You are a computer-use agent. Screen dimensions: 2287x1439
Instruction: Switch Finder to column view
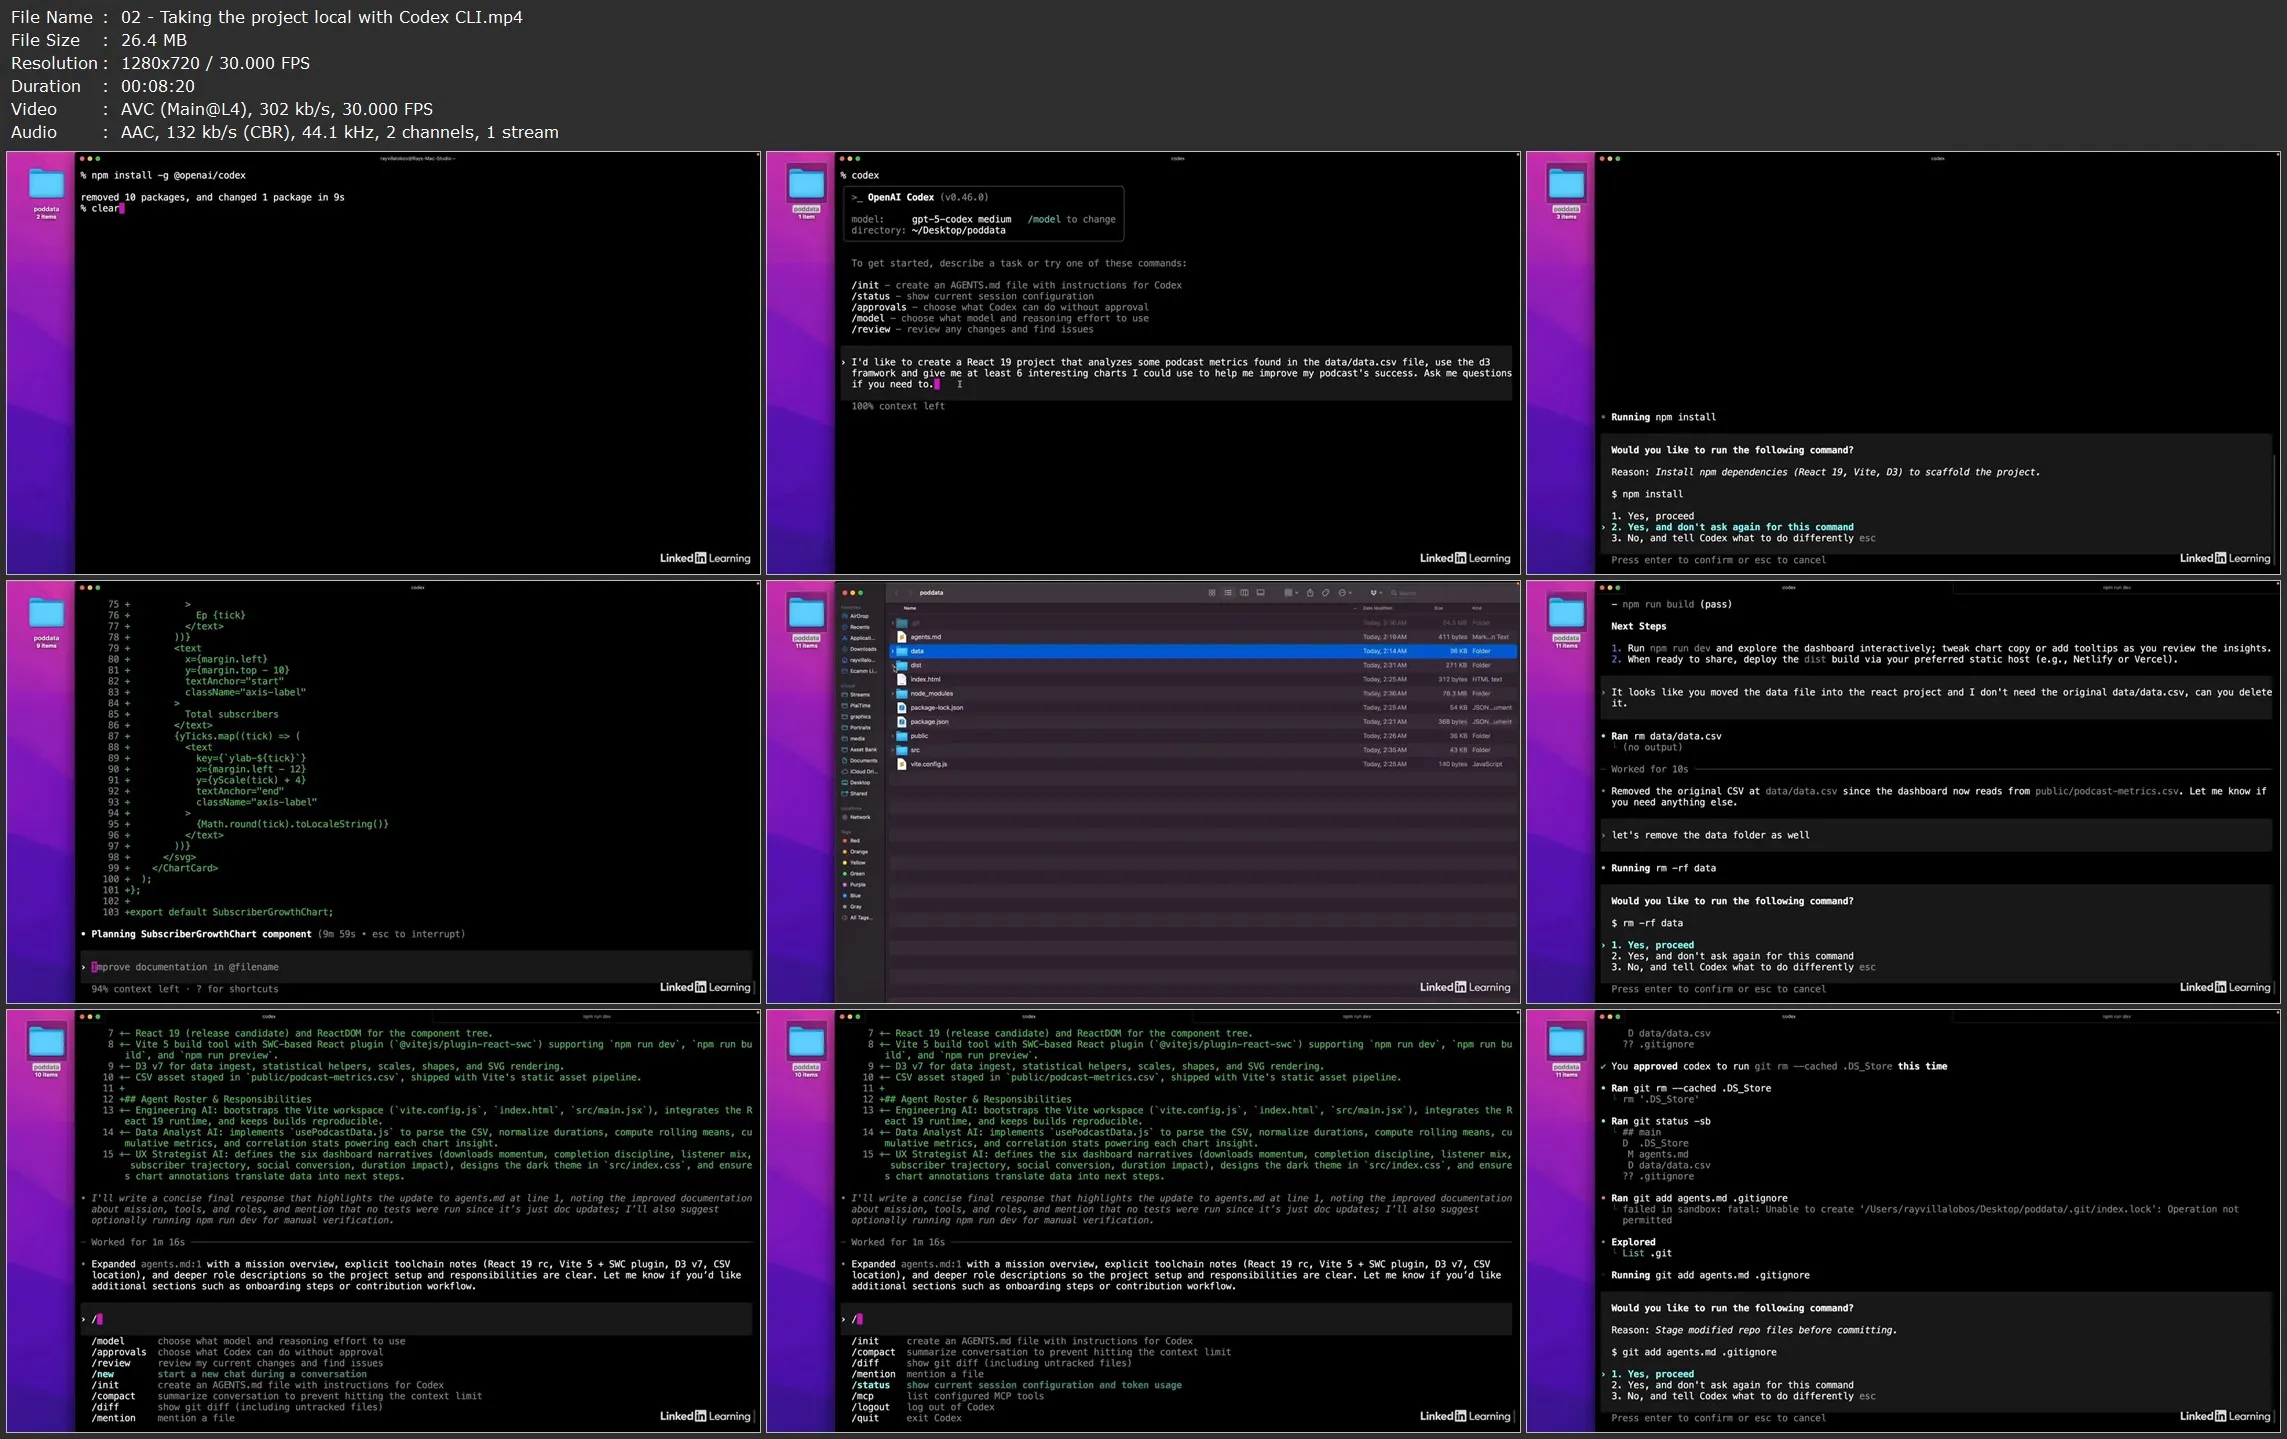[x=1244, y=593]
